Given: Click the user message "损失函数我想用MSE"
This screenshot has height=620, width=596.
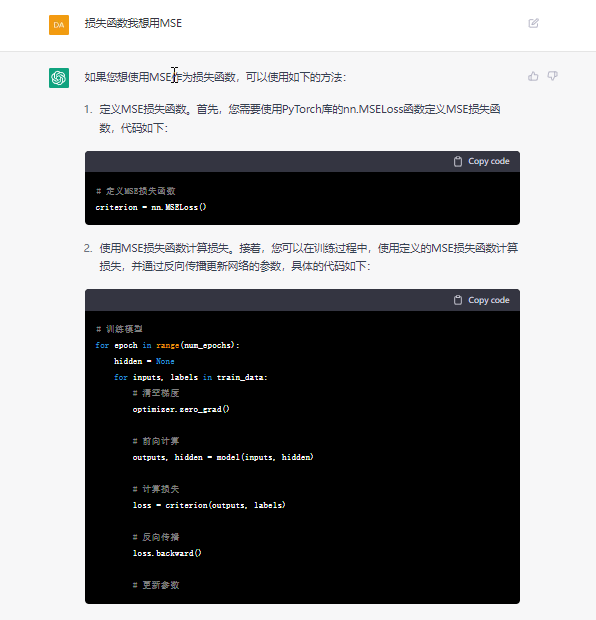Looking at the screenshot, I should [133, 23].
